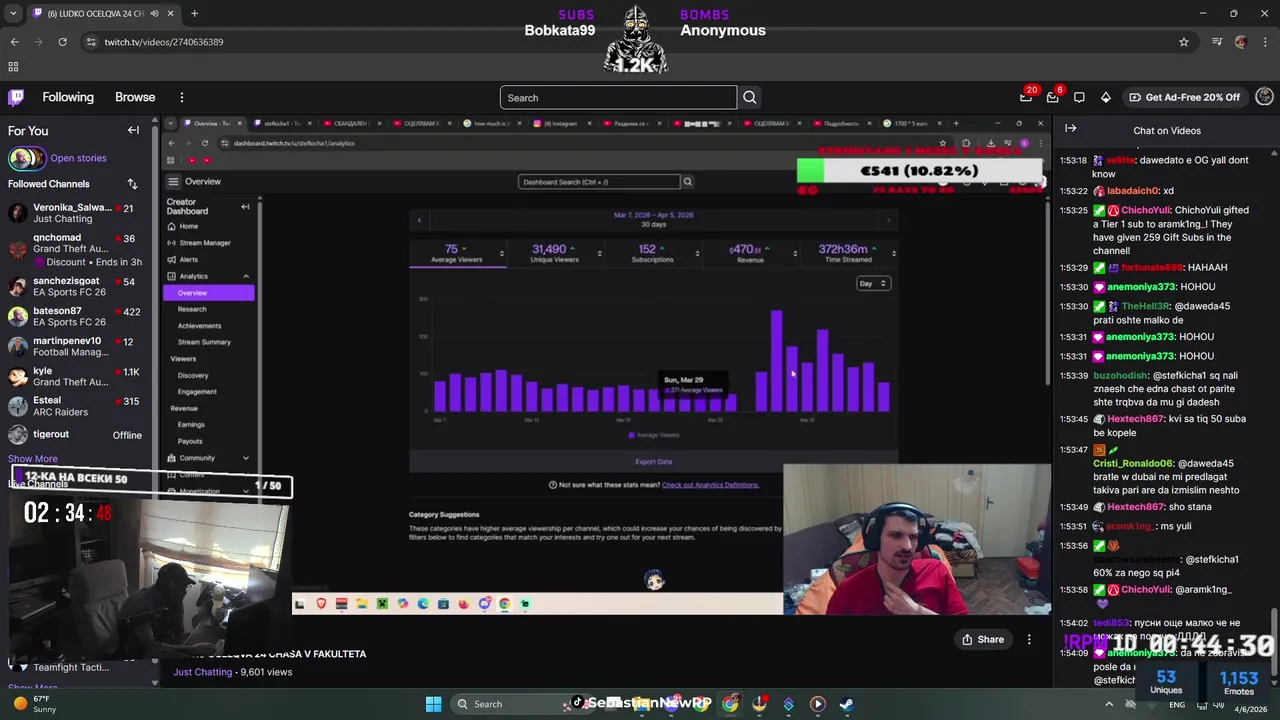The width and height of the screenshot is (1280, 720).
Task: Open kyle channel in sidebar
Action: pos(75,376)
